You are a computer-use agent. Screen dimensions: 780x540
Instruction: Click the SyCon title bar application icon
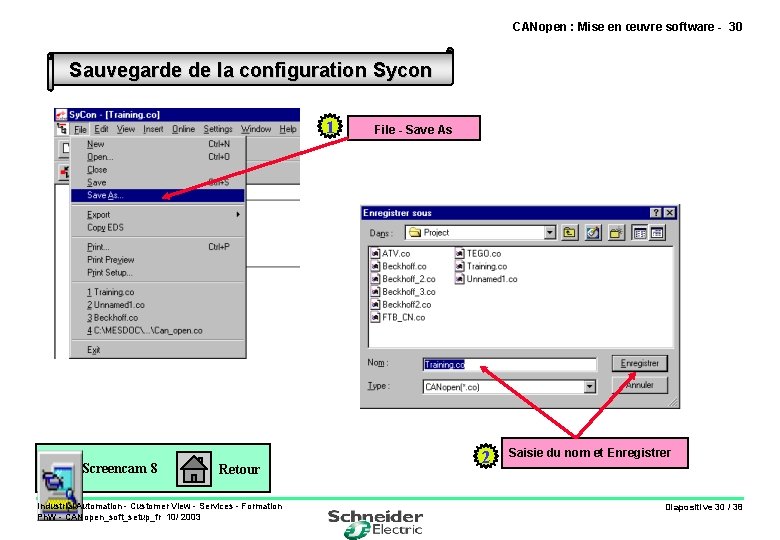point(61,115)
